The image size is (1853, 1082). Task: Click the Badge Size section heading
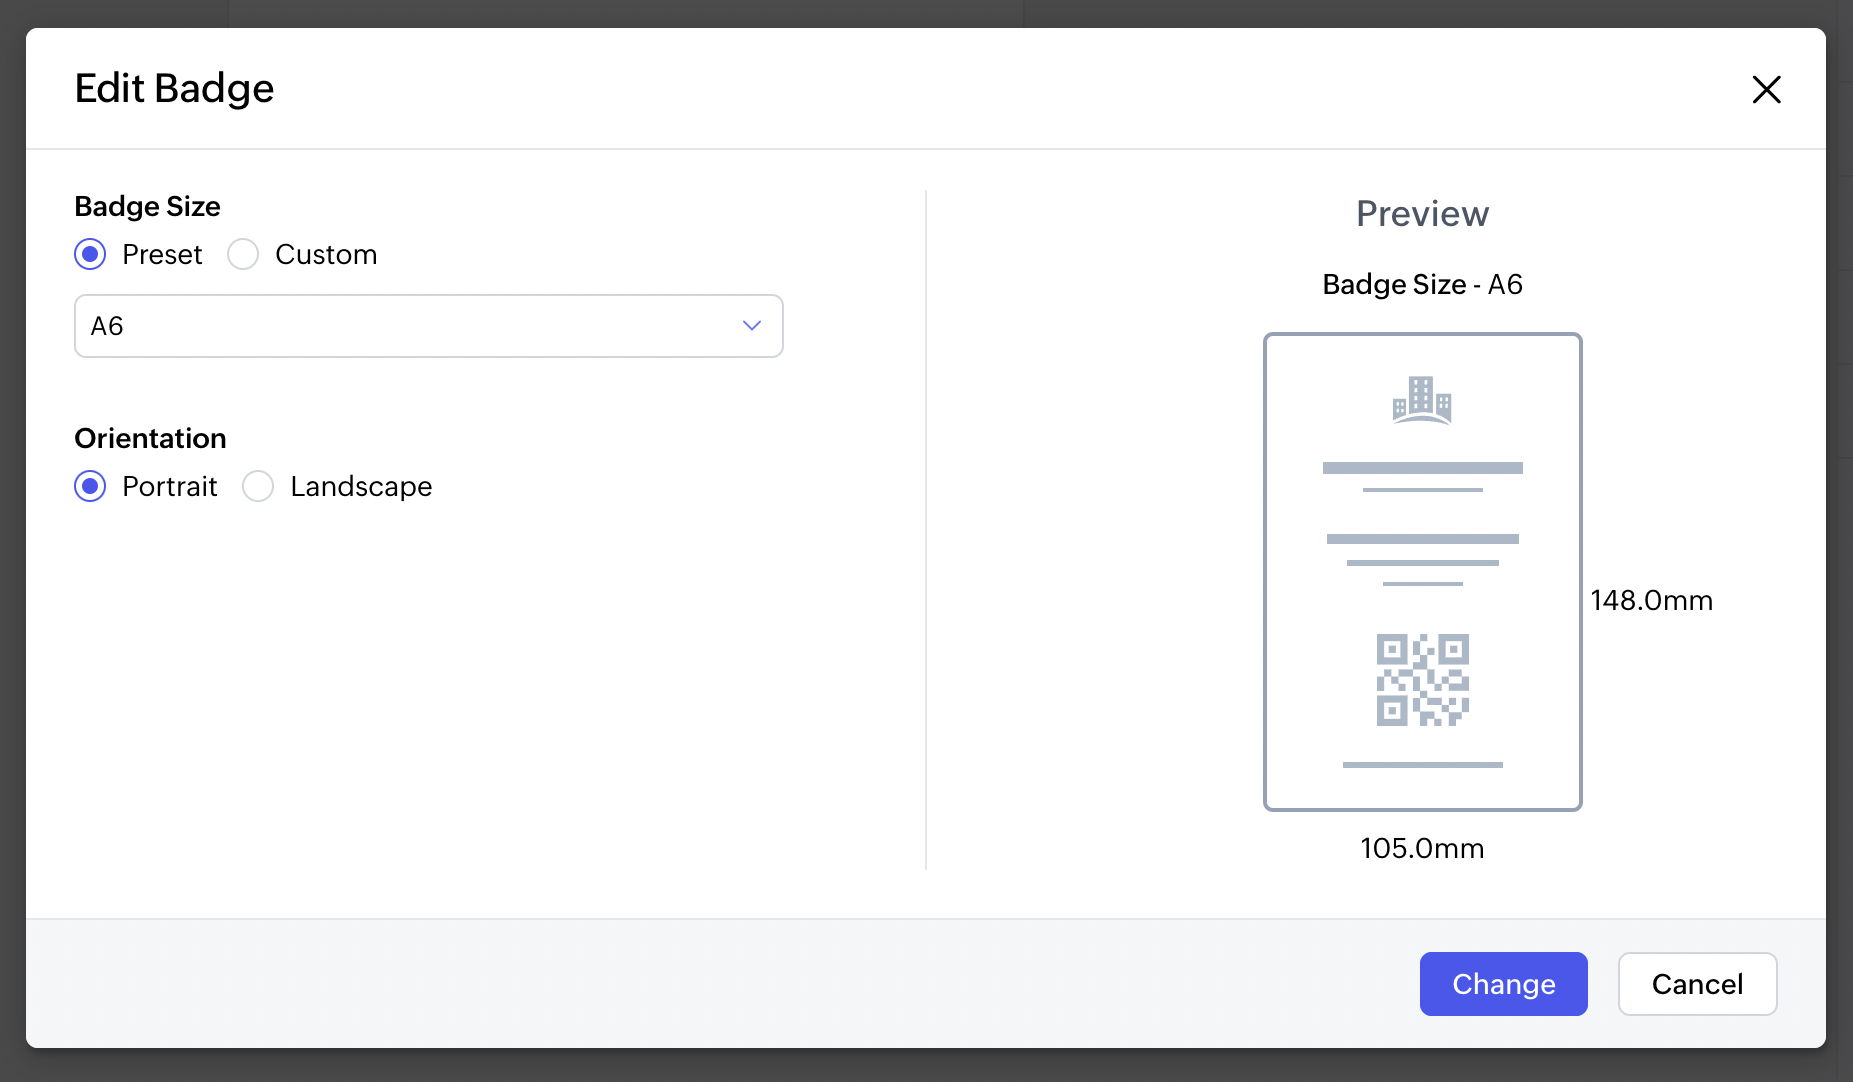[147, 206]
